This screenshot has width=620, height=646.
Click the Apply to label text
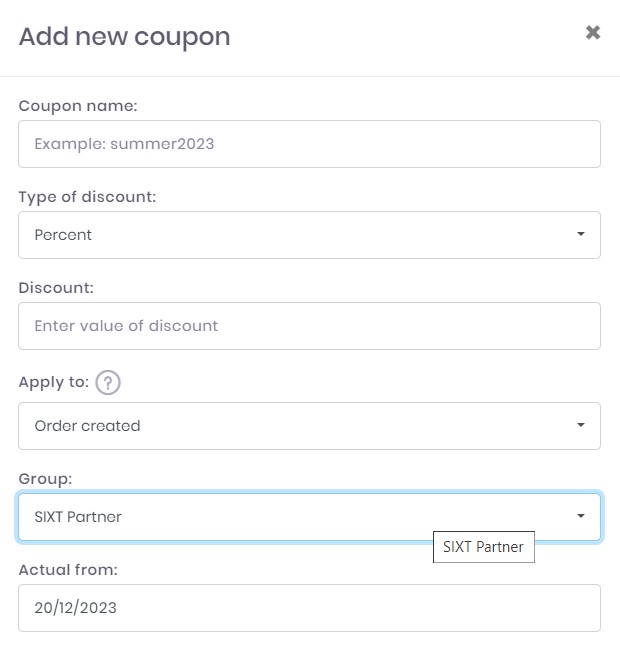[x=53, y=382]
